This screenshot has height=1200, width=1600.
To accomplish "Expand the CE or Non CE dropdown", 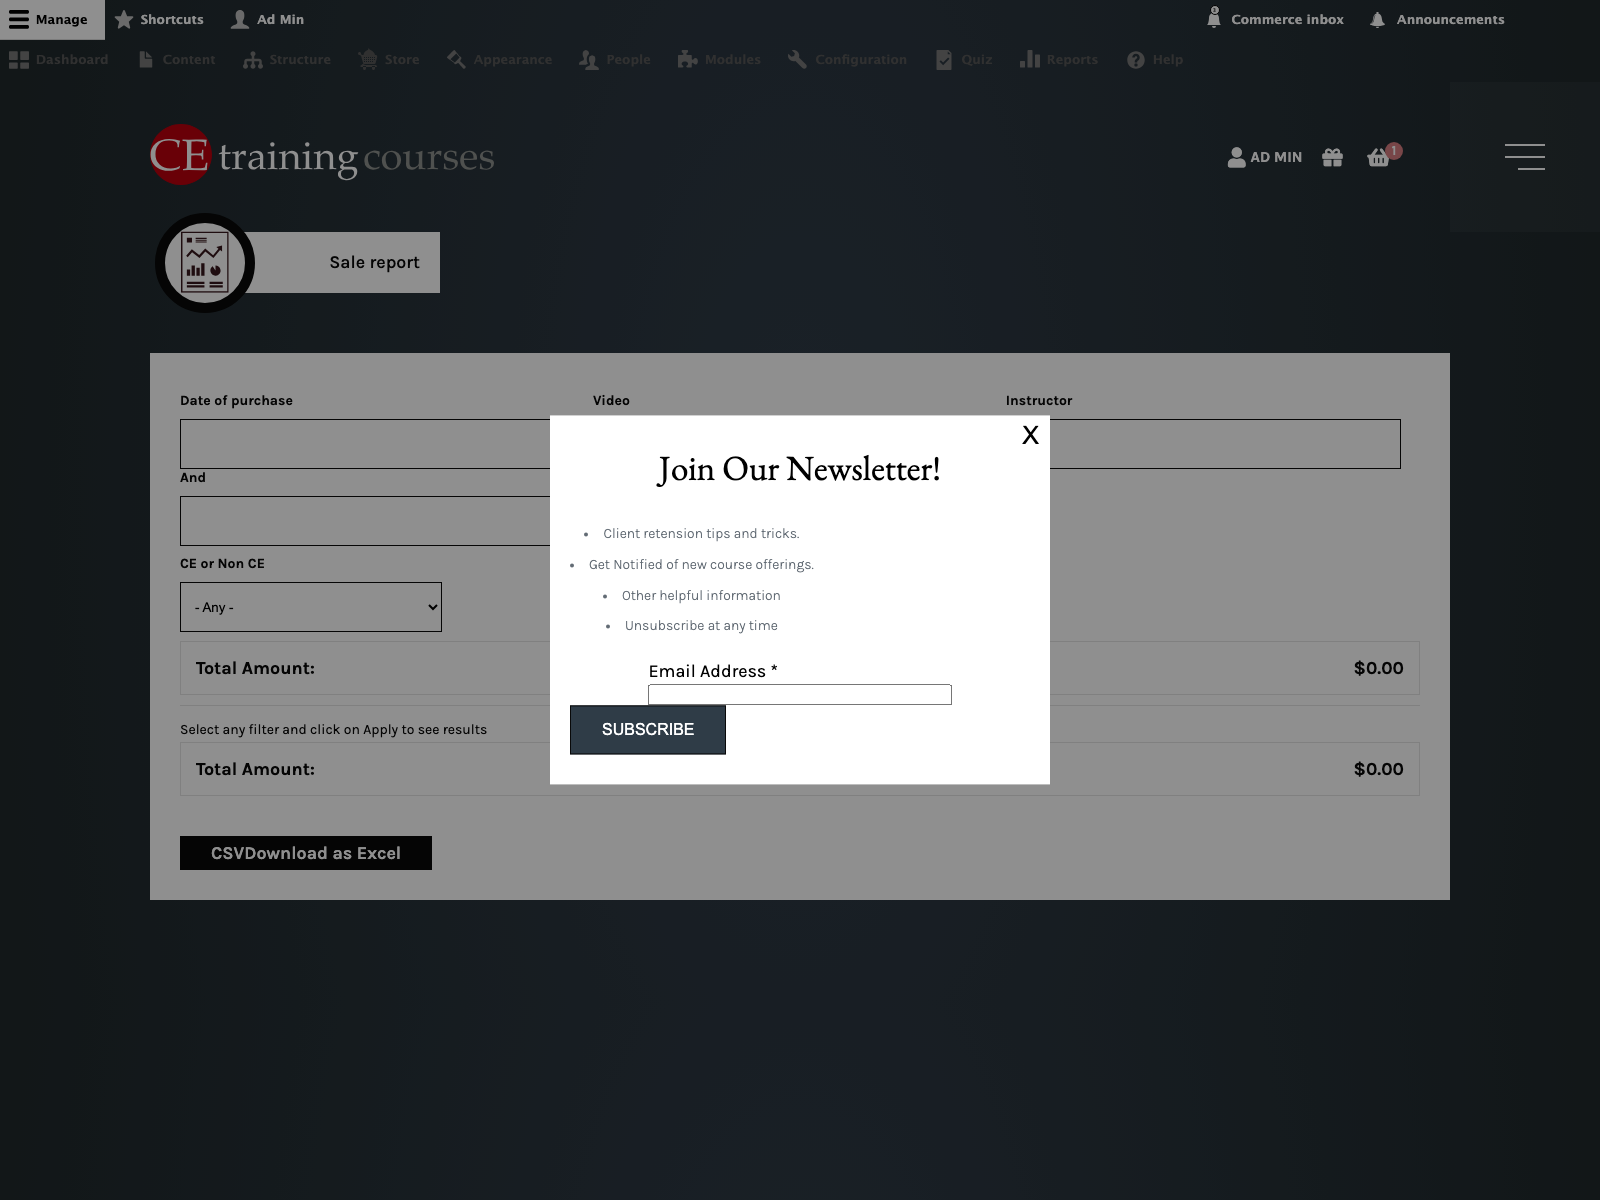I will [x=311, y=607].
